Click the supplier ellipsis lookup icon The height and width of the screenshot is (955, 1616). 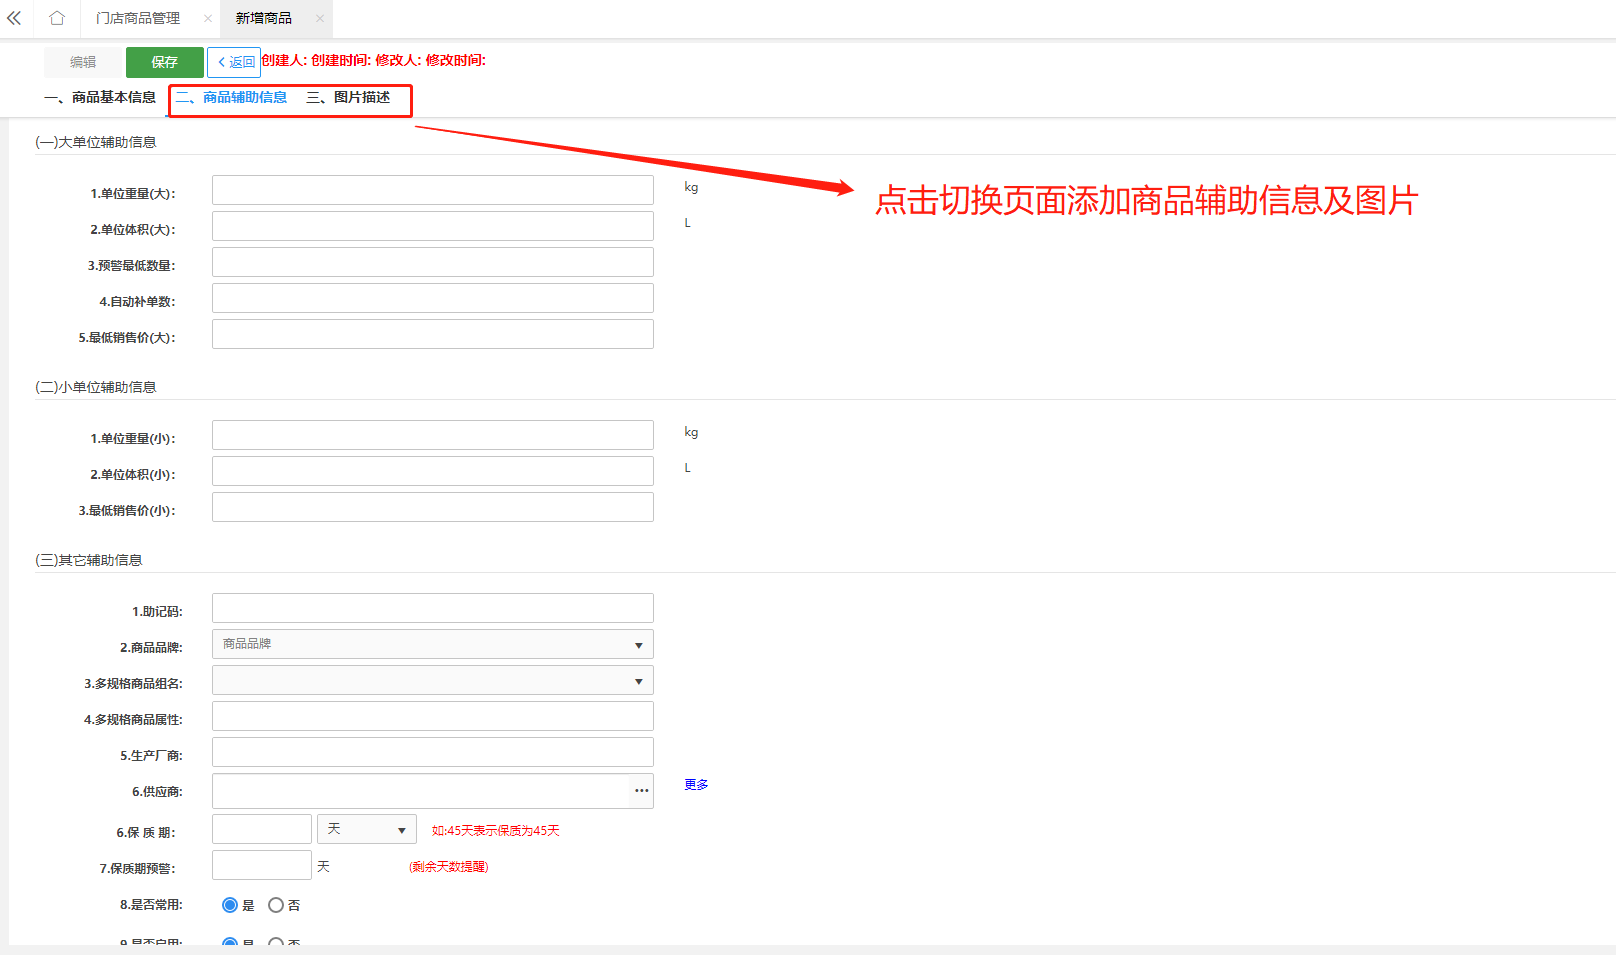(x=641, y=791)
